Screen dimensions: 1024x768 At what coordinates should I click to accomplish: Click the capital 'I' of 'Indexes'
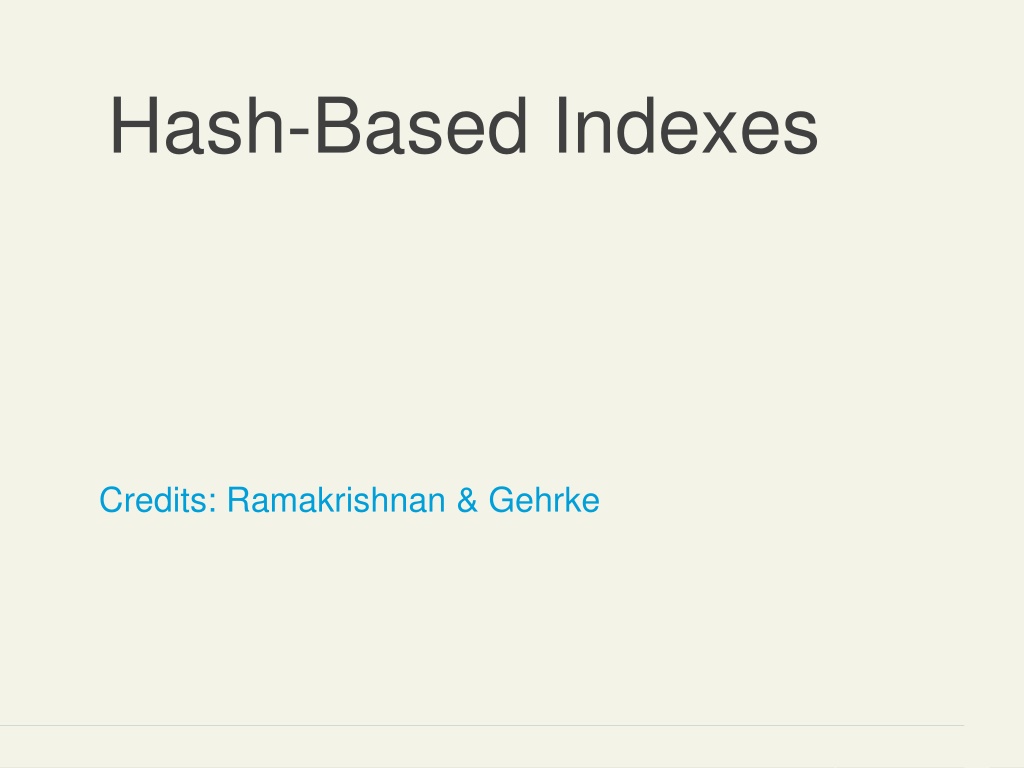click(x=562, y=125)
